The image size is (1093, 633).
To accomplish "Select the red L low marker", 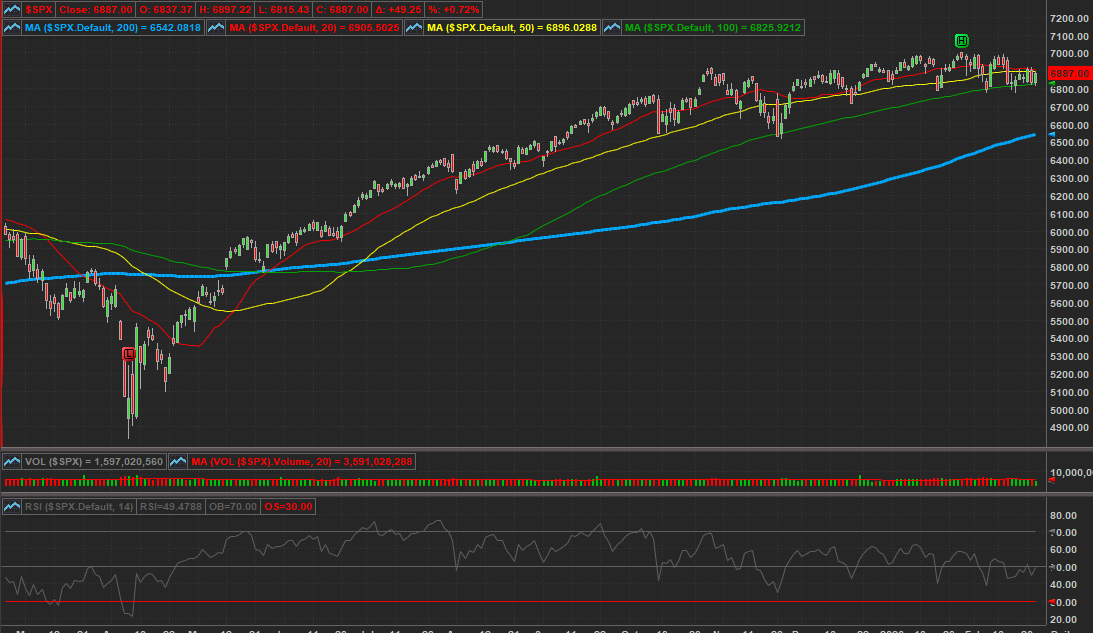I will (128, 354).
